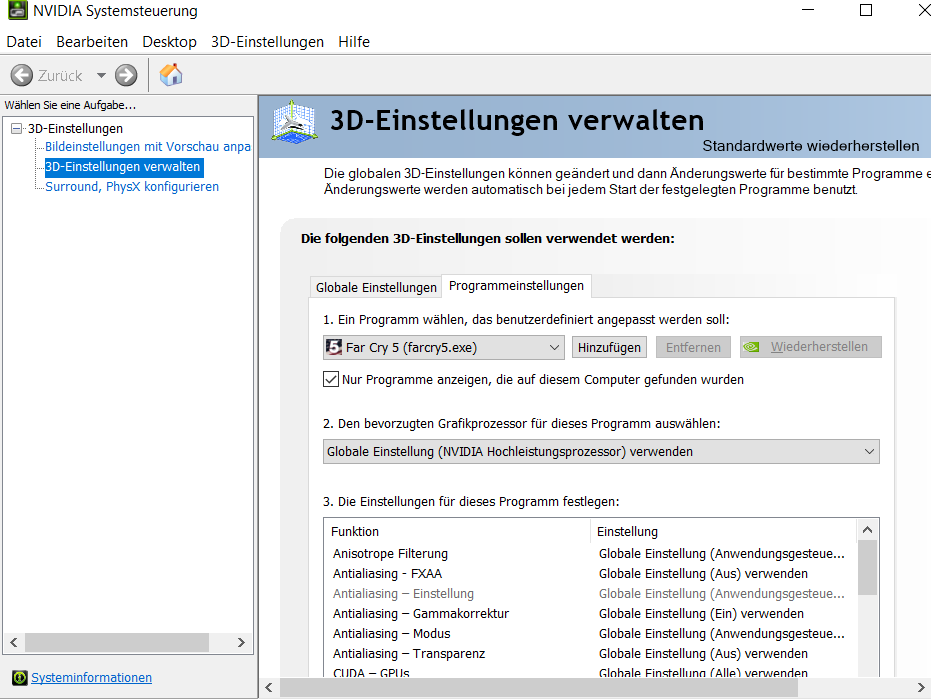Click the NVIDIA app icon in title bar
The image size is (931, 699).
click(x=17, y=10)
